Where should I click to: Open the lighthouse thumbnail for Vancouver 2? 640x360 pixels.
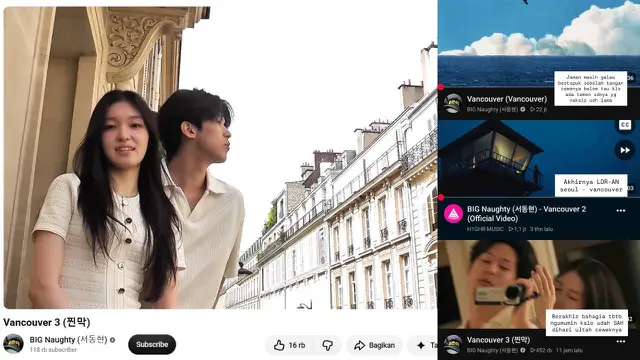[539, 158]
